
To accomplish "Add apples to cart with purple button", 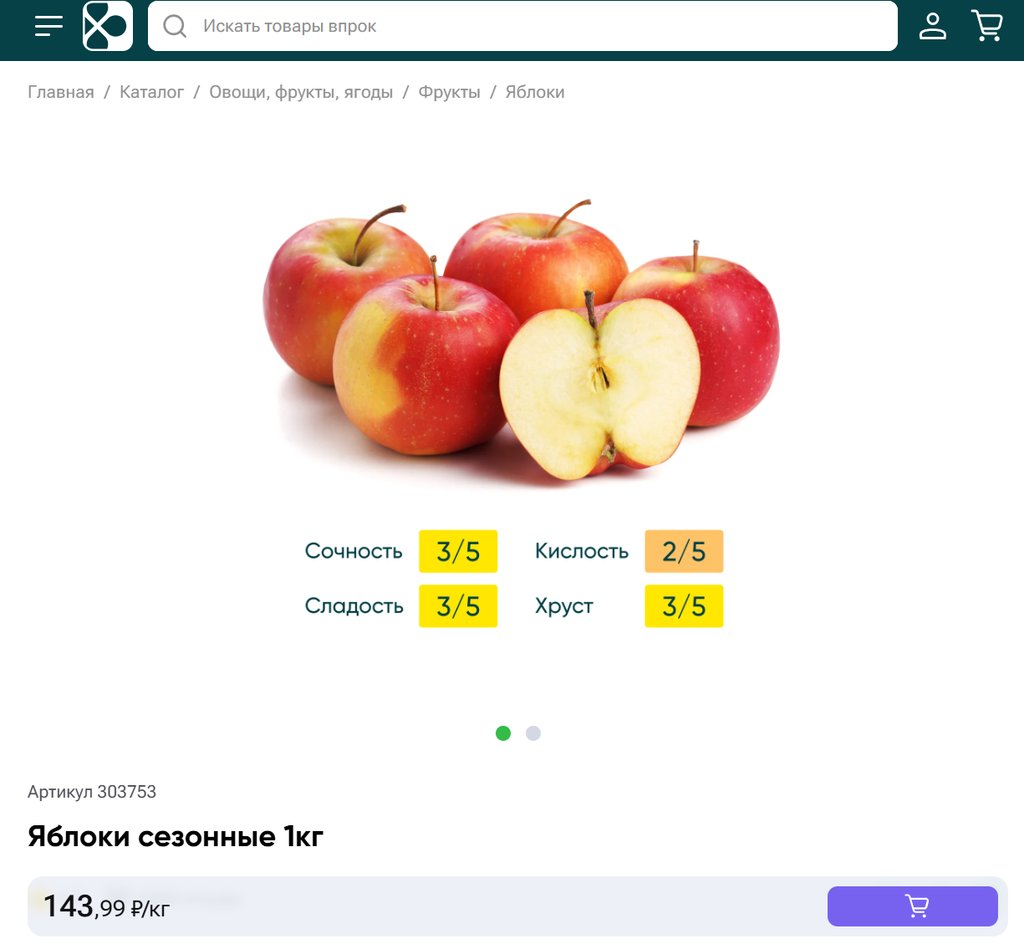I will (x=912, y=906).
